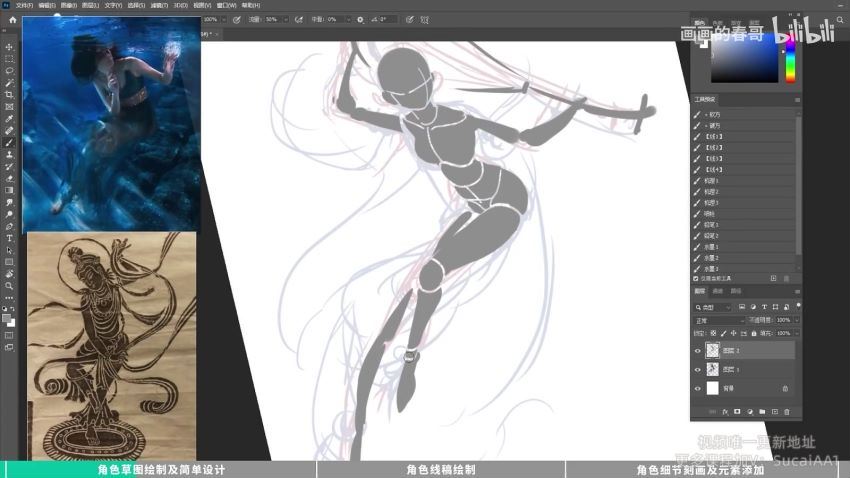
Task: Select the Move tool
Action: coord(9,47)
